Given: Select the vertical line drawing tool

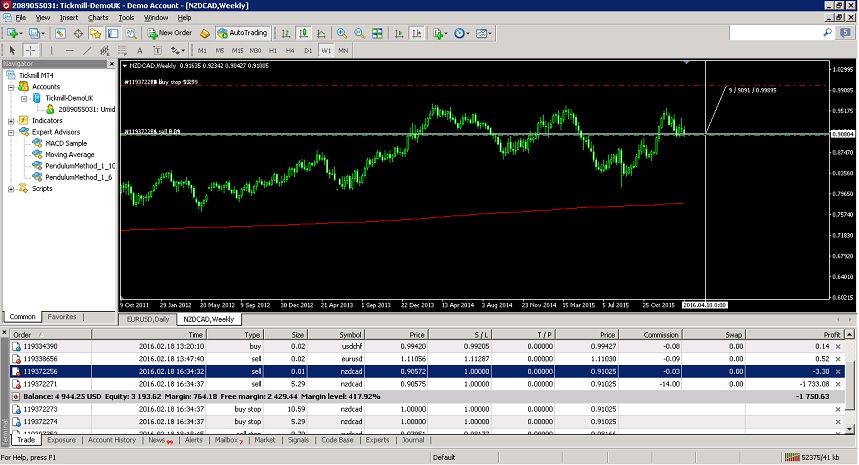Looking at the screenshot, I should pos(51,50).
